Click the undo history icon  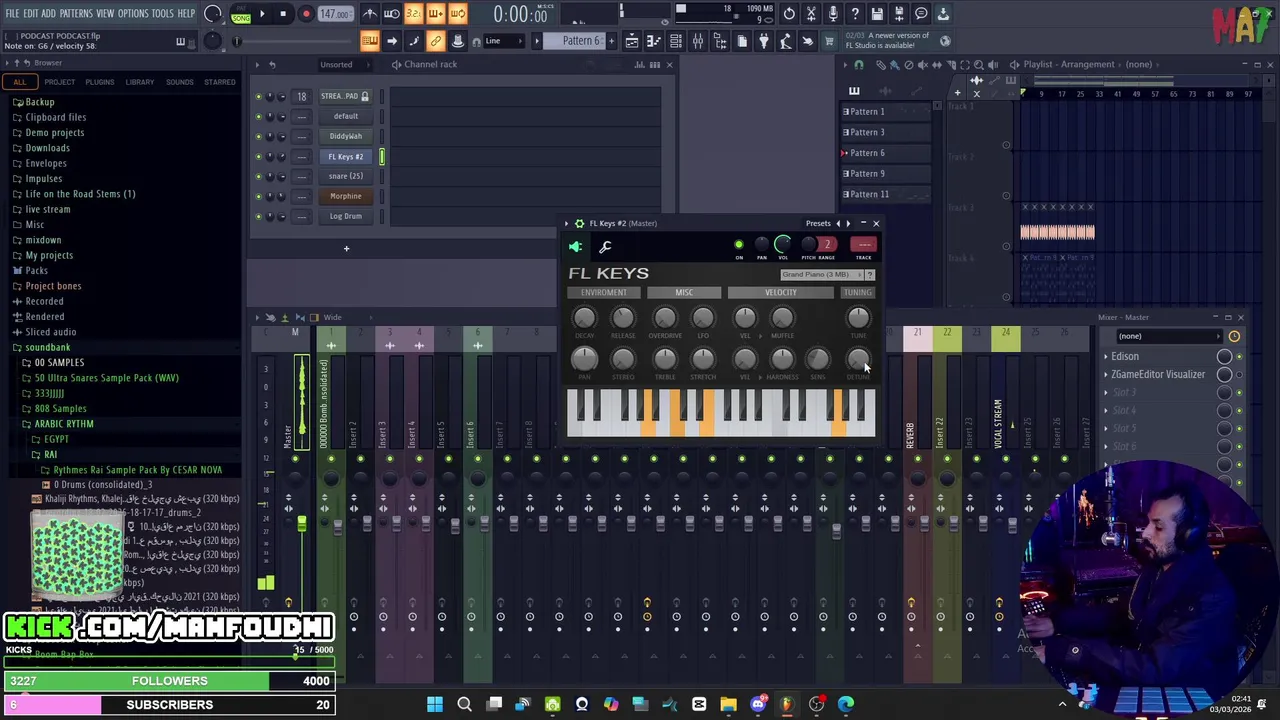[x=789, y=14]
